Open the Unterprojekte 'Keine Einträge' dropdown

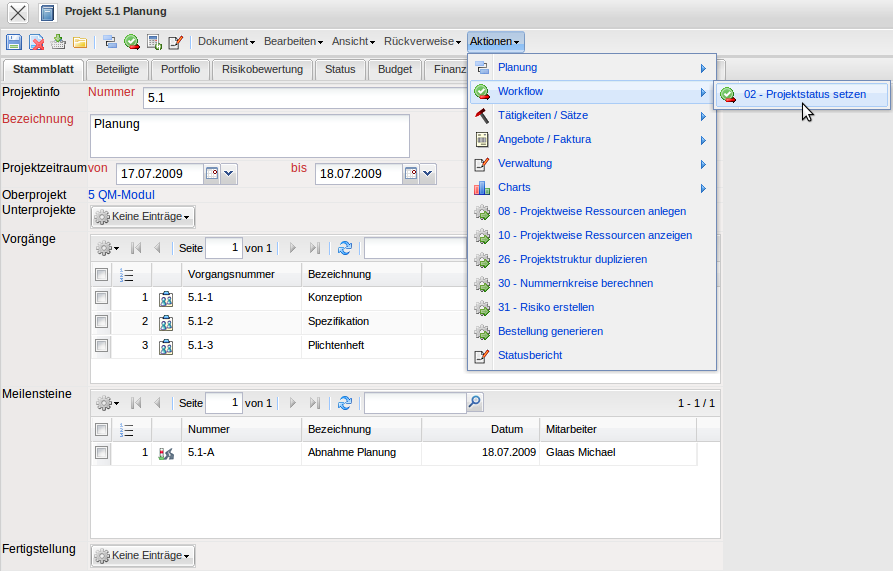click(x=142, y=216)
